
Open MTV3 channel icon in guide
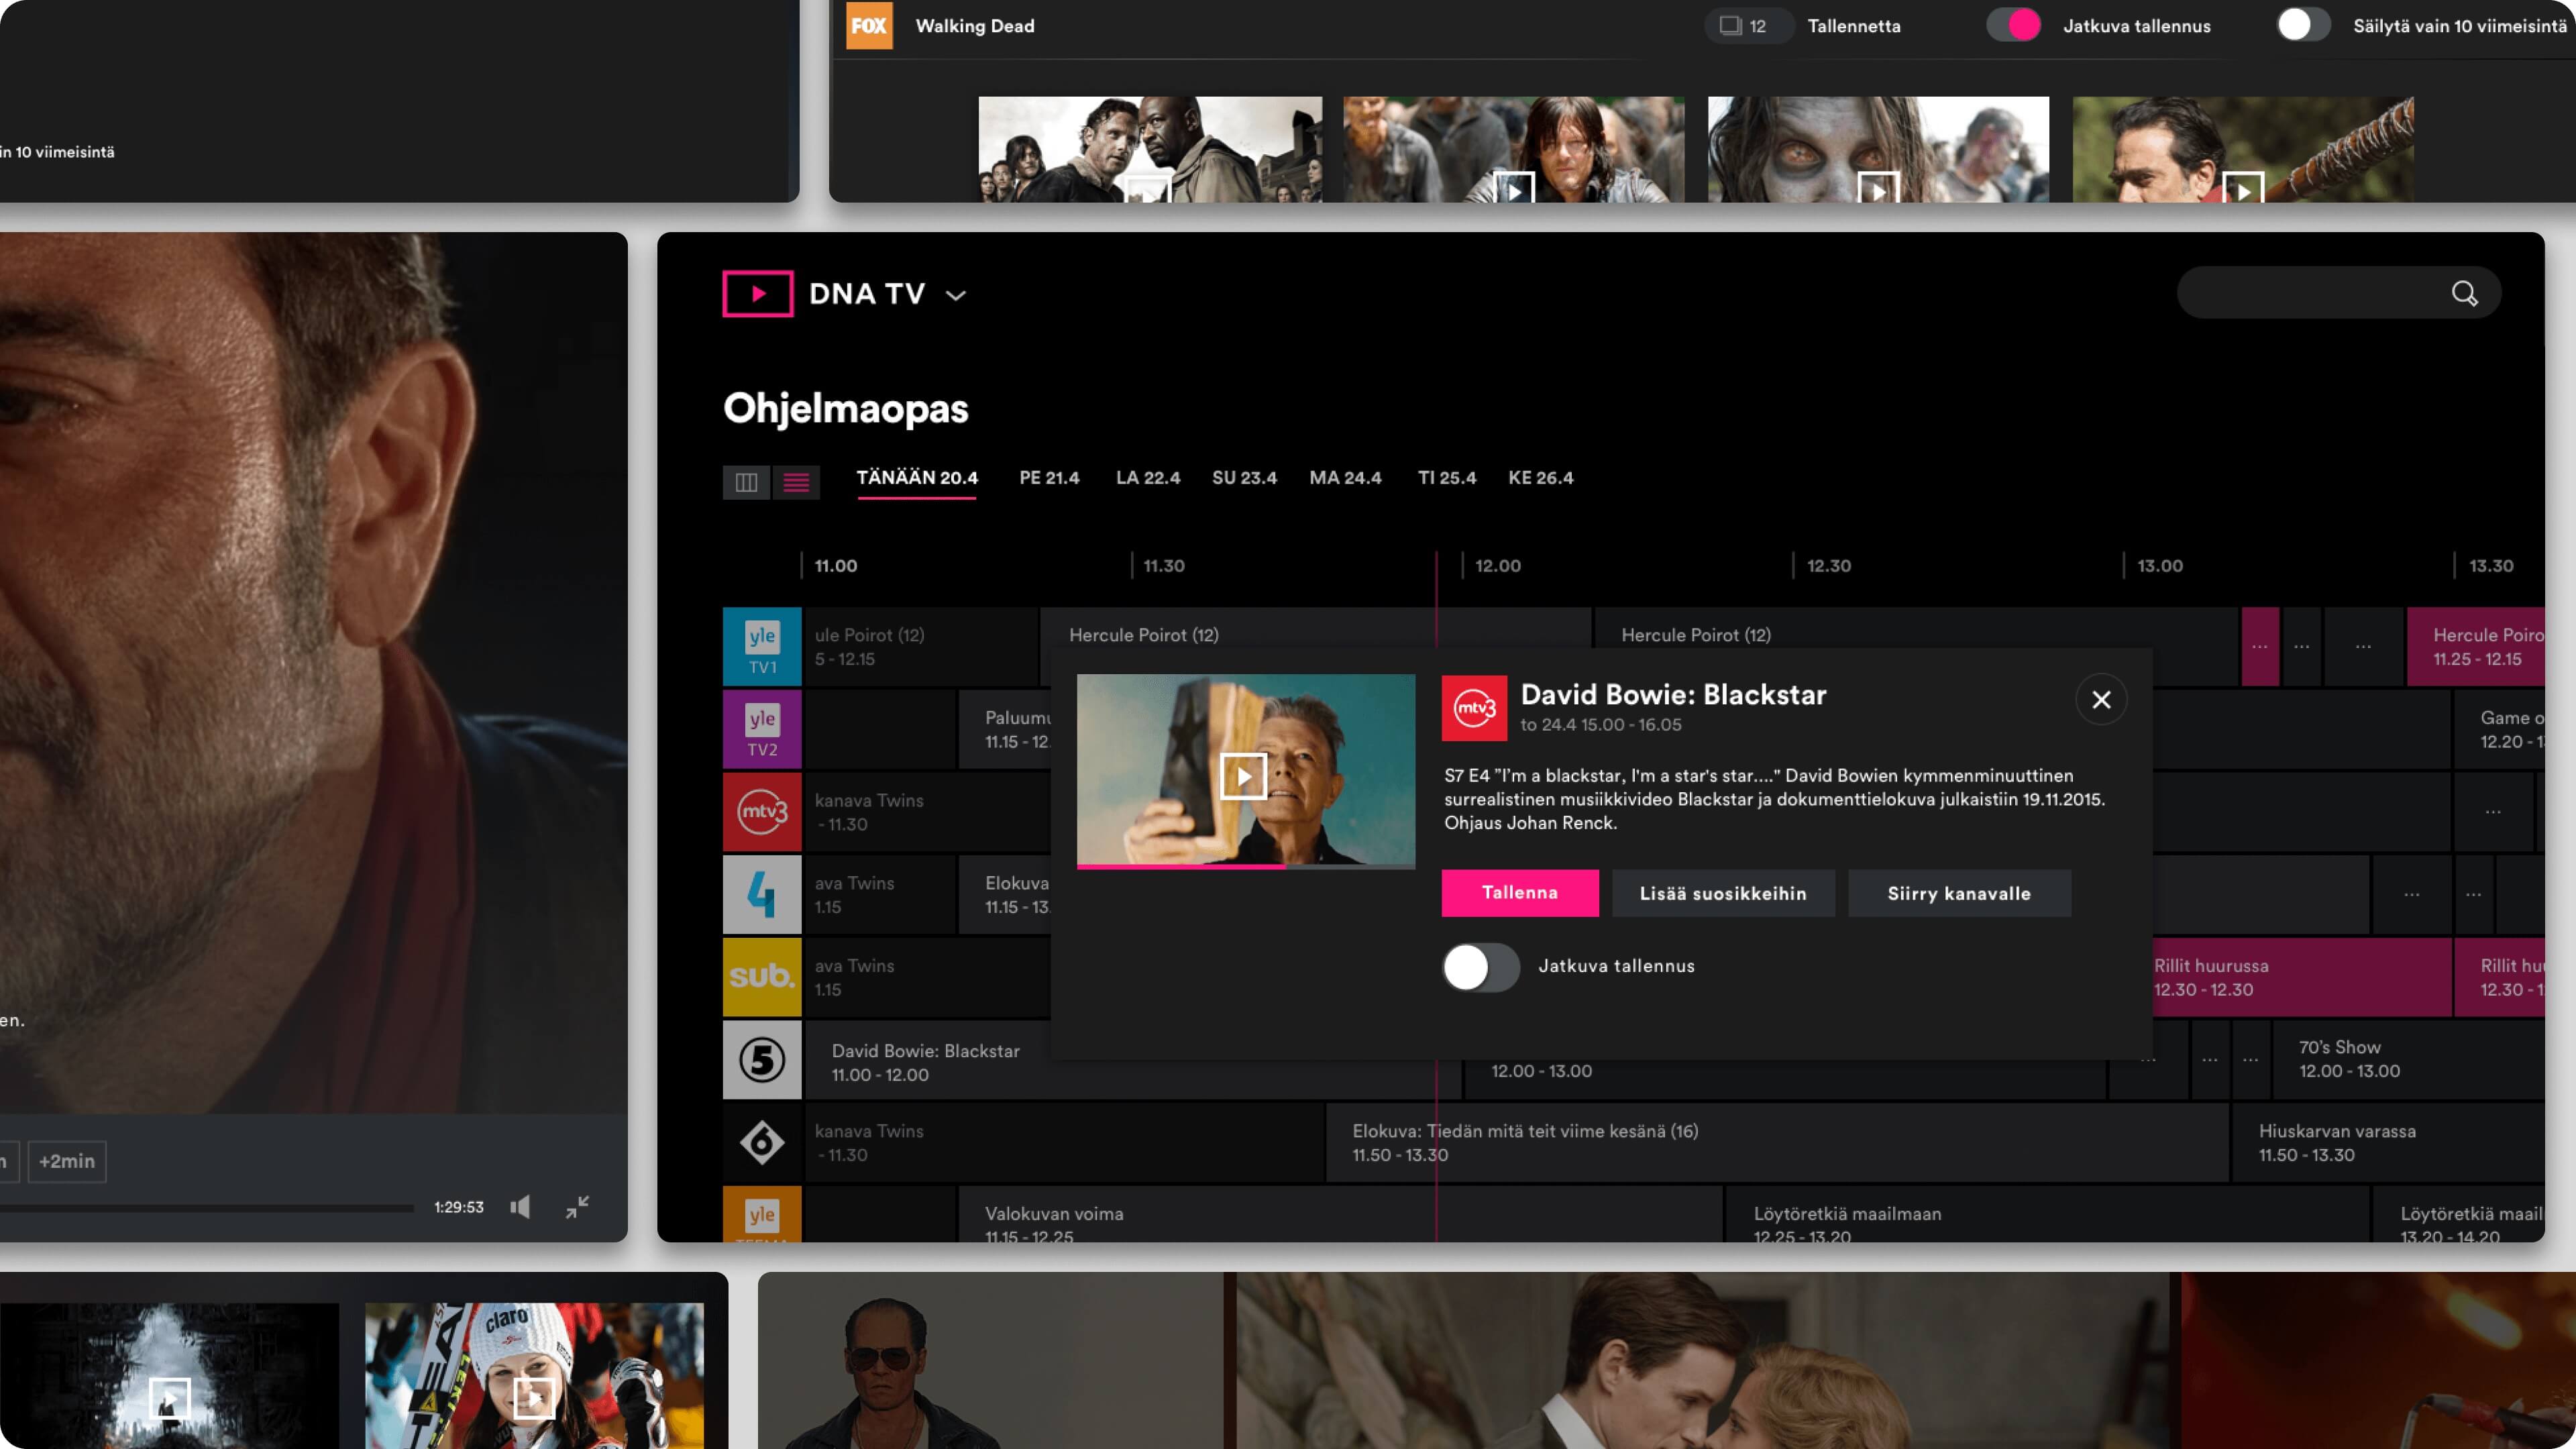click(762, 812)
